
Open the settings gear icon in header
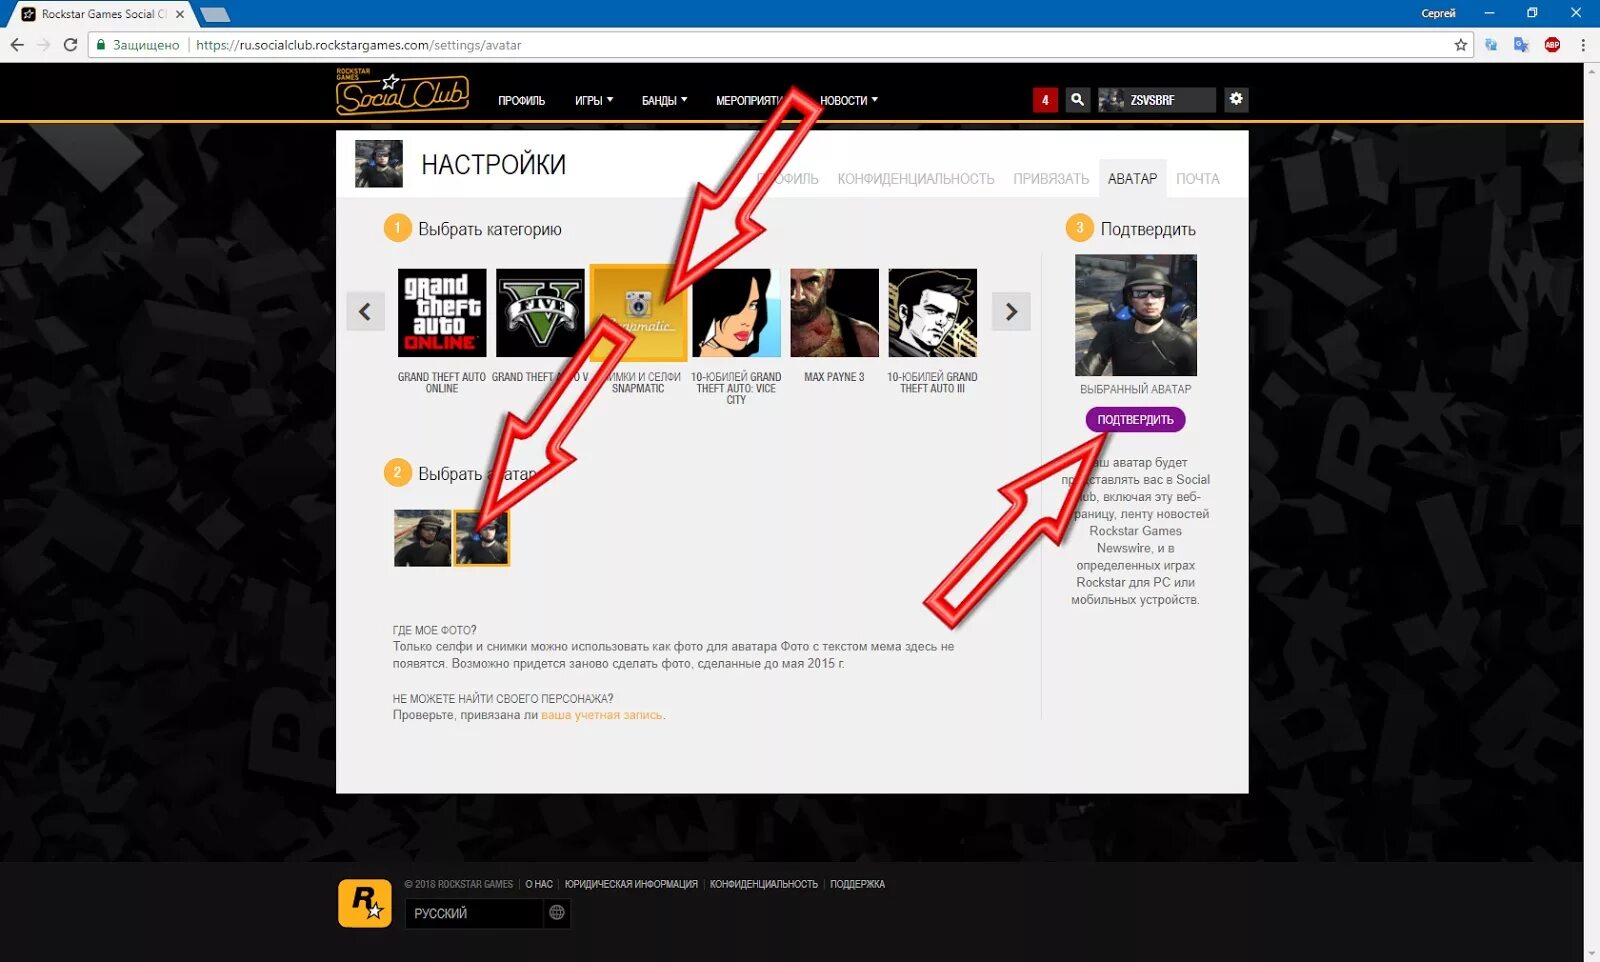click(x=1236, y=98)
